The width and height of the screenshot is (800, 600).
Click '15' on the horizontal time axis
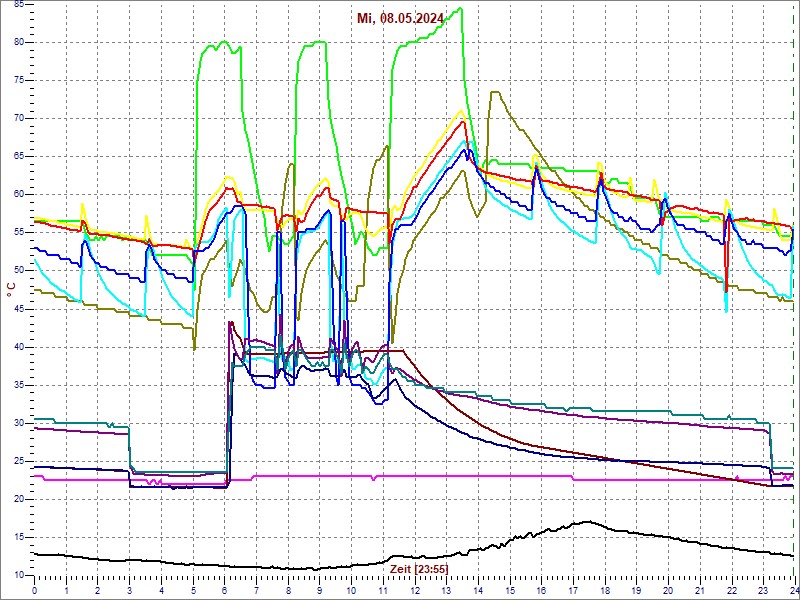pos(510,590)
